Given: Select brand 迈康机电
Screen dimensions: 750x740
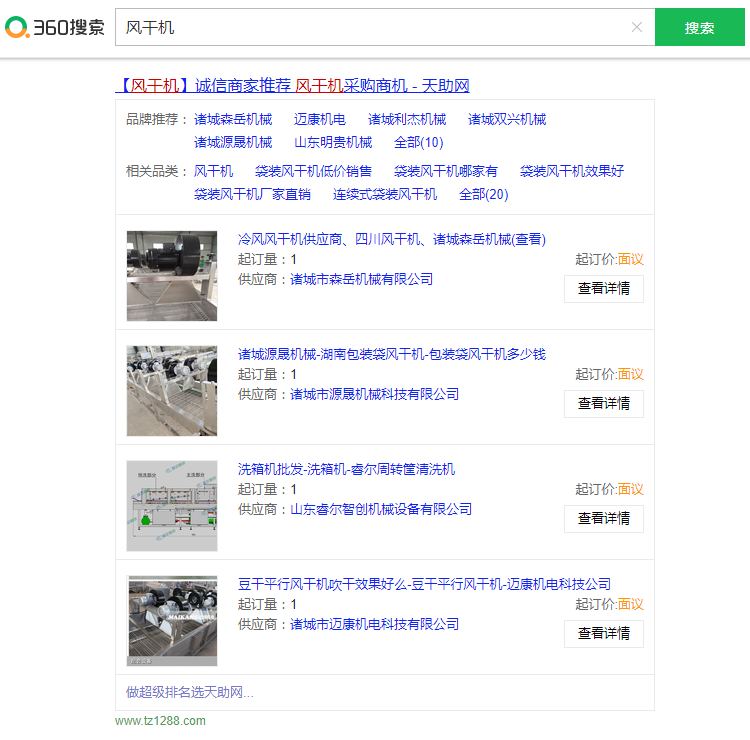Looking at the screenshot, I should (320, 119).
